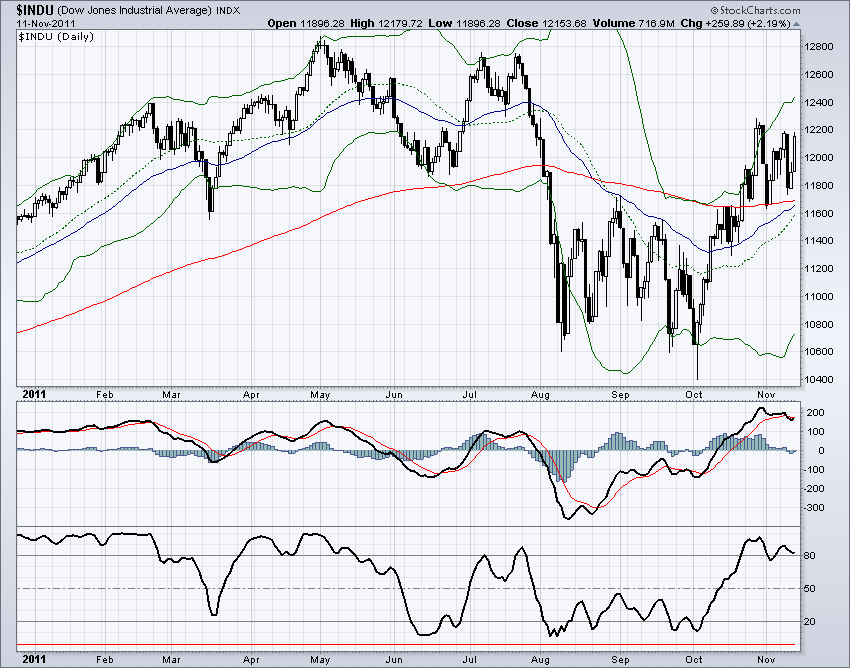Click the Oct label under the price chart
Image resolution: width=850 pixels, height=668 pixels.
coord(694,395)
